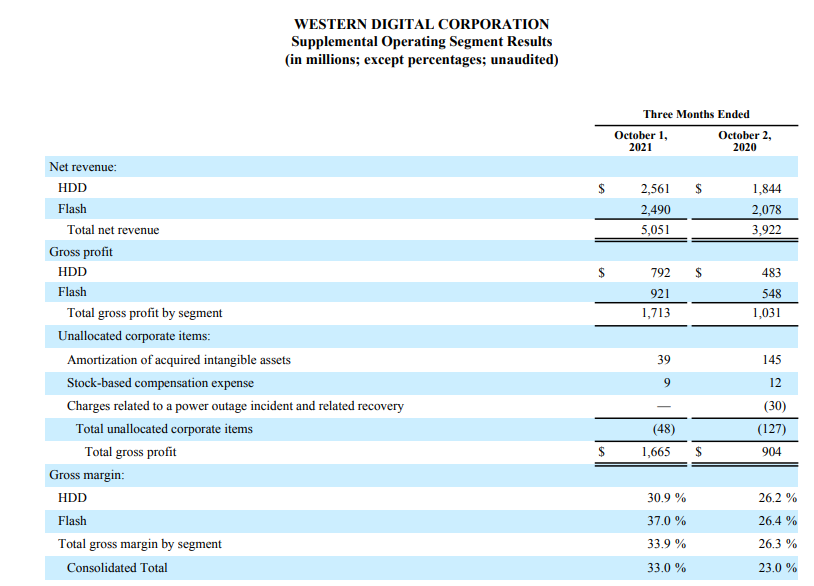The width and height of the screenshot is (814, 586).
Task: Click HDD gross margin 30.9 %
Action: (666, 498)
